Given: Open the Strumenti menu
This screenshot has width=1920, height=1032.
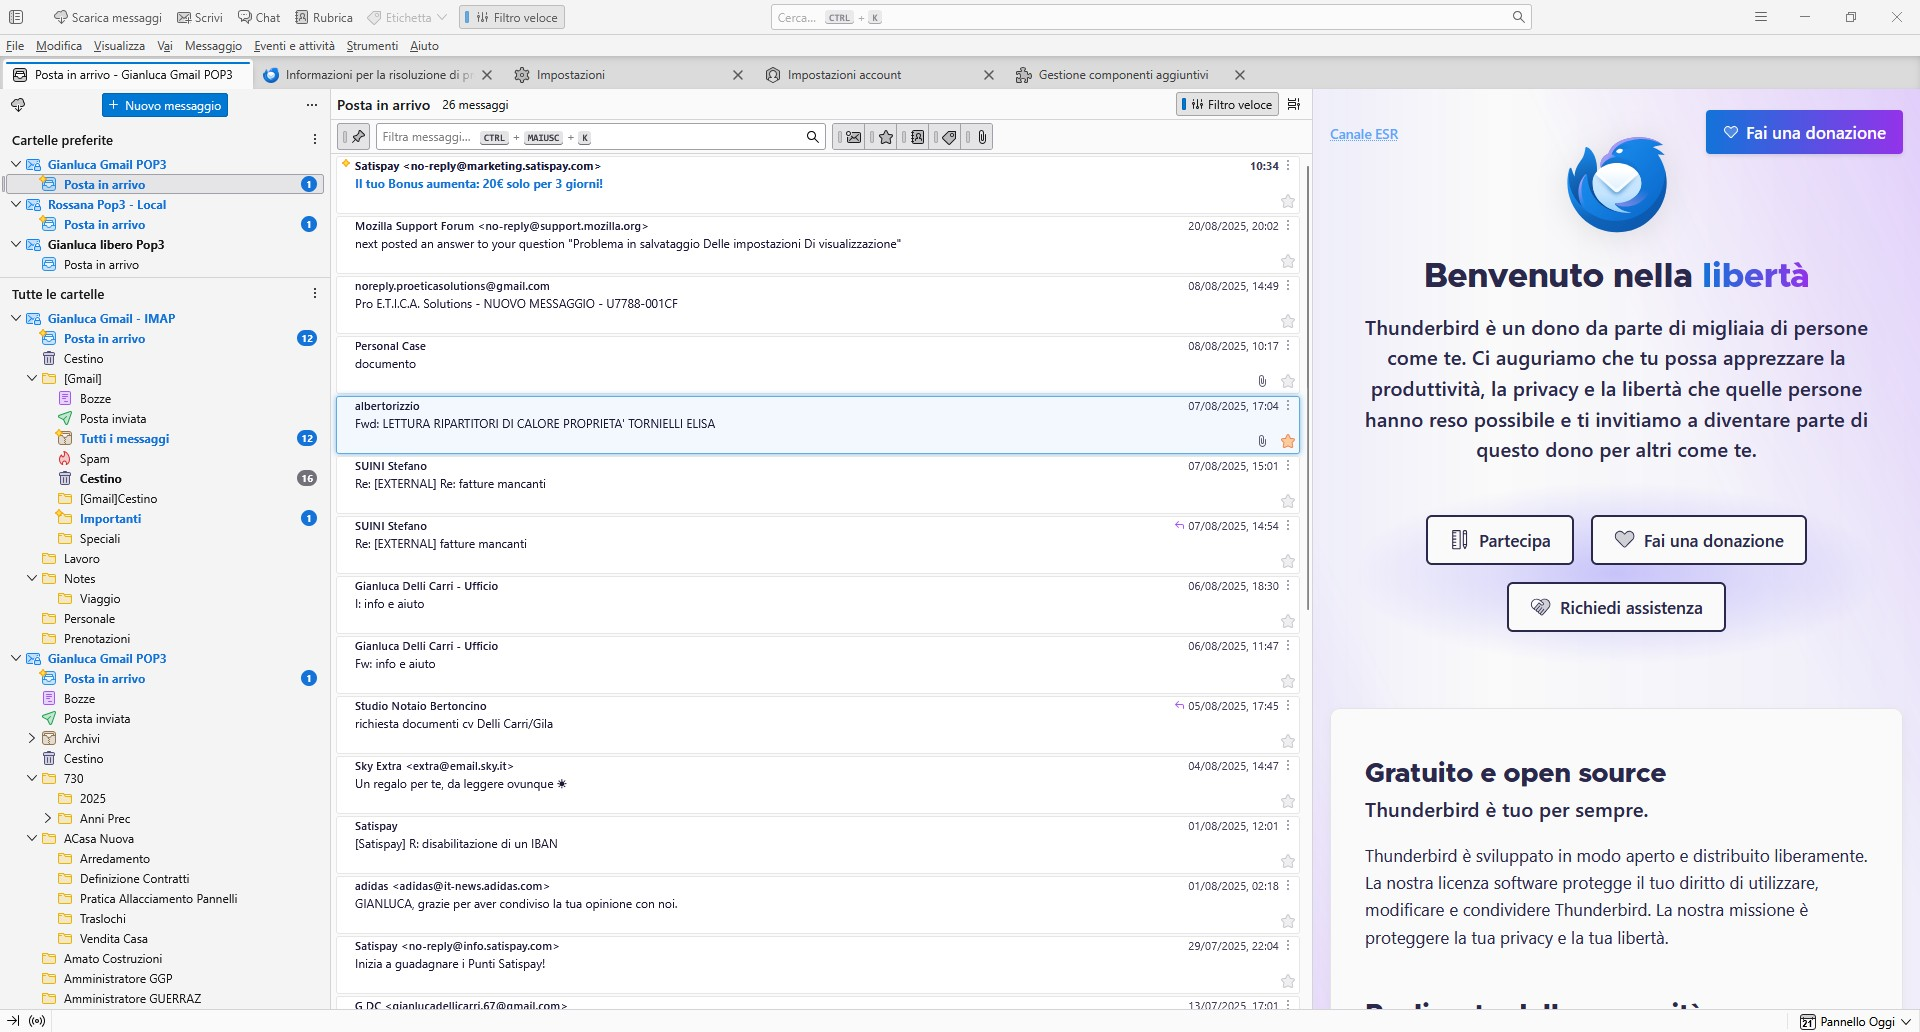Looking at the screenshot, I should pyautogui.click(x=371, y=46).
